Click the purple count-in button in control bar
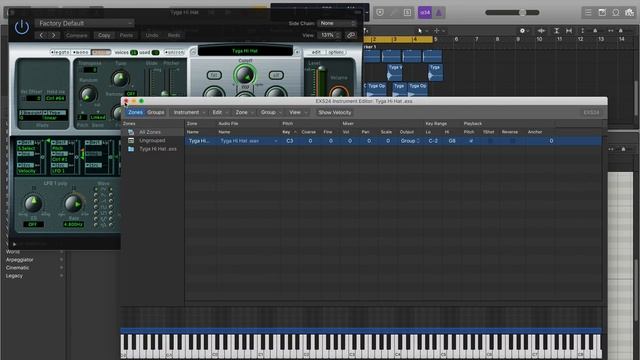The height and width of the screenshot is (360, 640). (425, 13)
